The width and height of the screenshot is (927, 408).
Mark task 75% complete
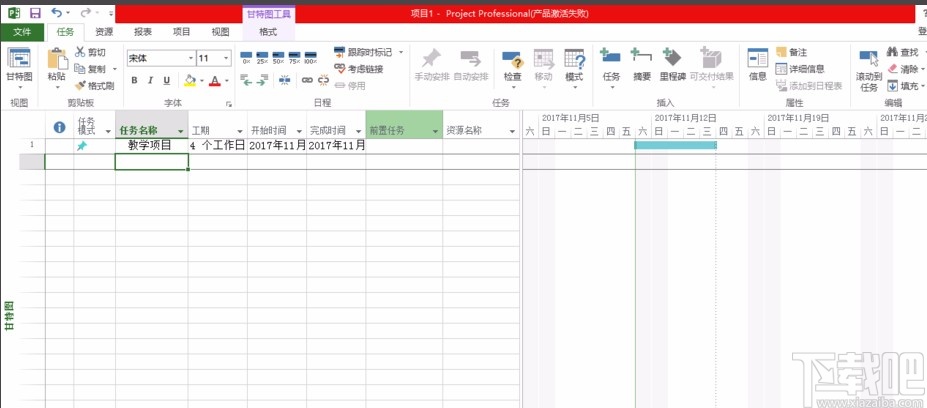pyautogui.click(x=294, y=58)
